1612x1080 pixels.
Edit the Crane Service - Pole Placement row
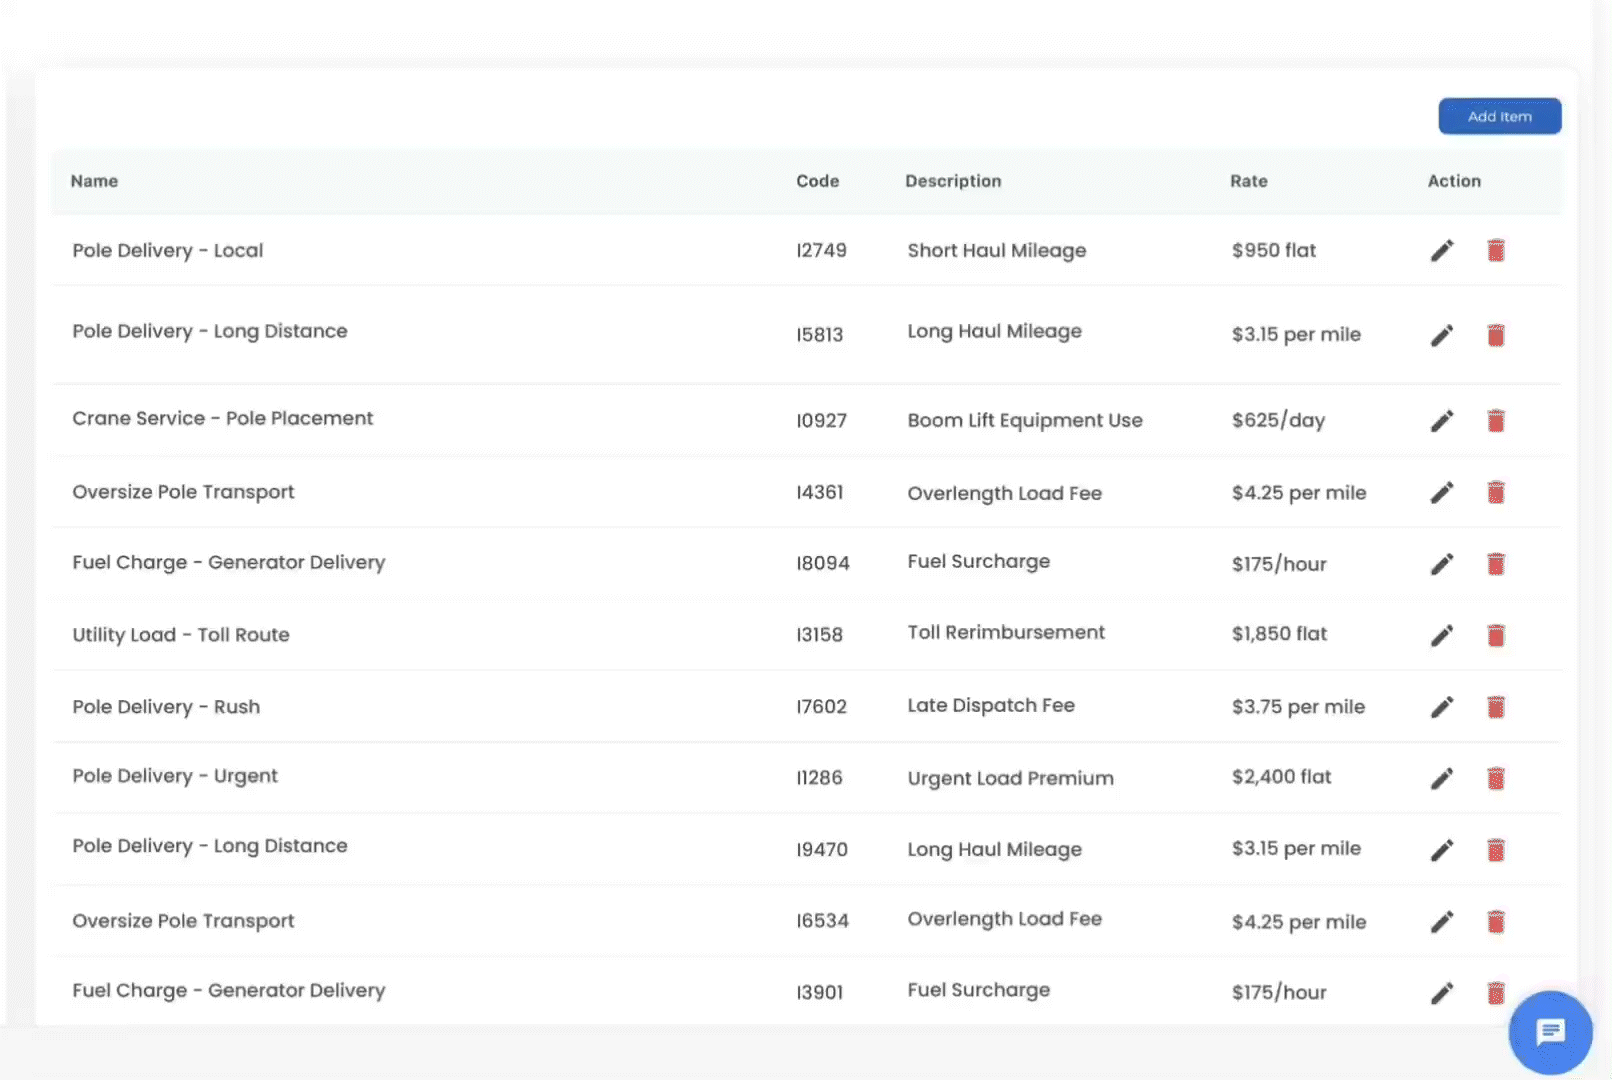(1441, 421)
